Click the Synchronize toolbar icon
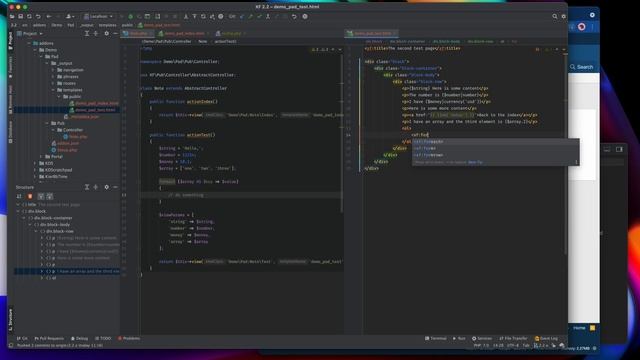This screenshot has width=640, height=360. click(x=29, y=16)
